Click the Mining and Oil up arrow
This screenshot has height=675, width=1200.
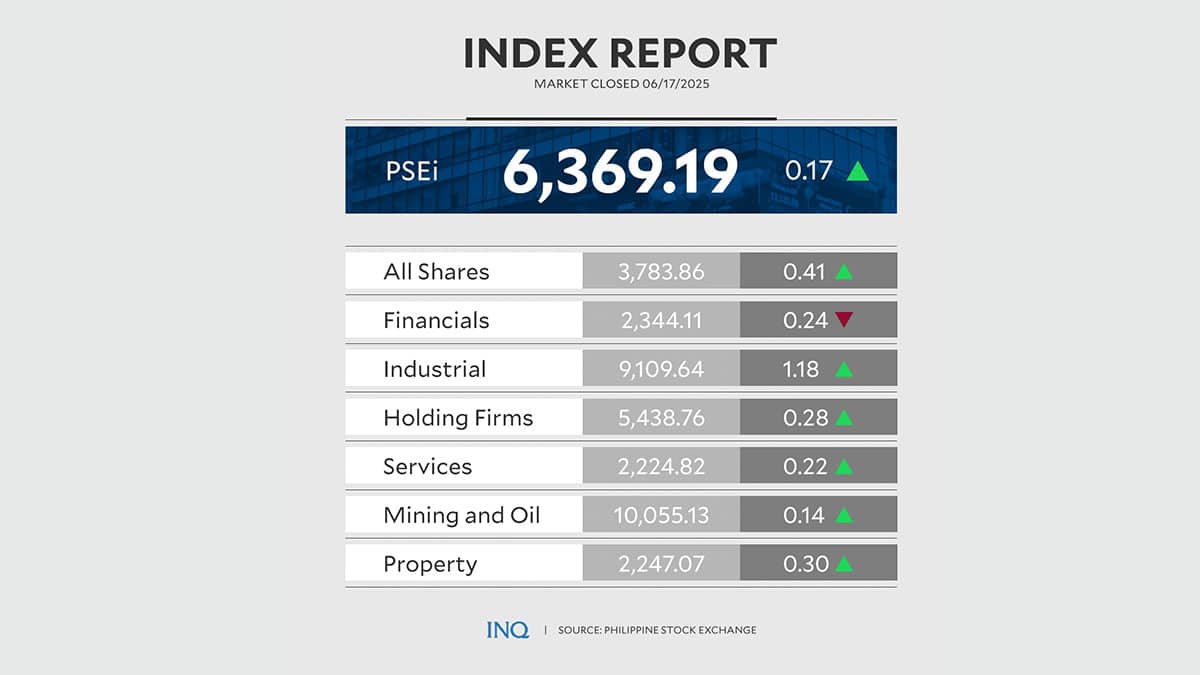(843, 516)
